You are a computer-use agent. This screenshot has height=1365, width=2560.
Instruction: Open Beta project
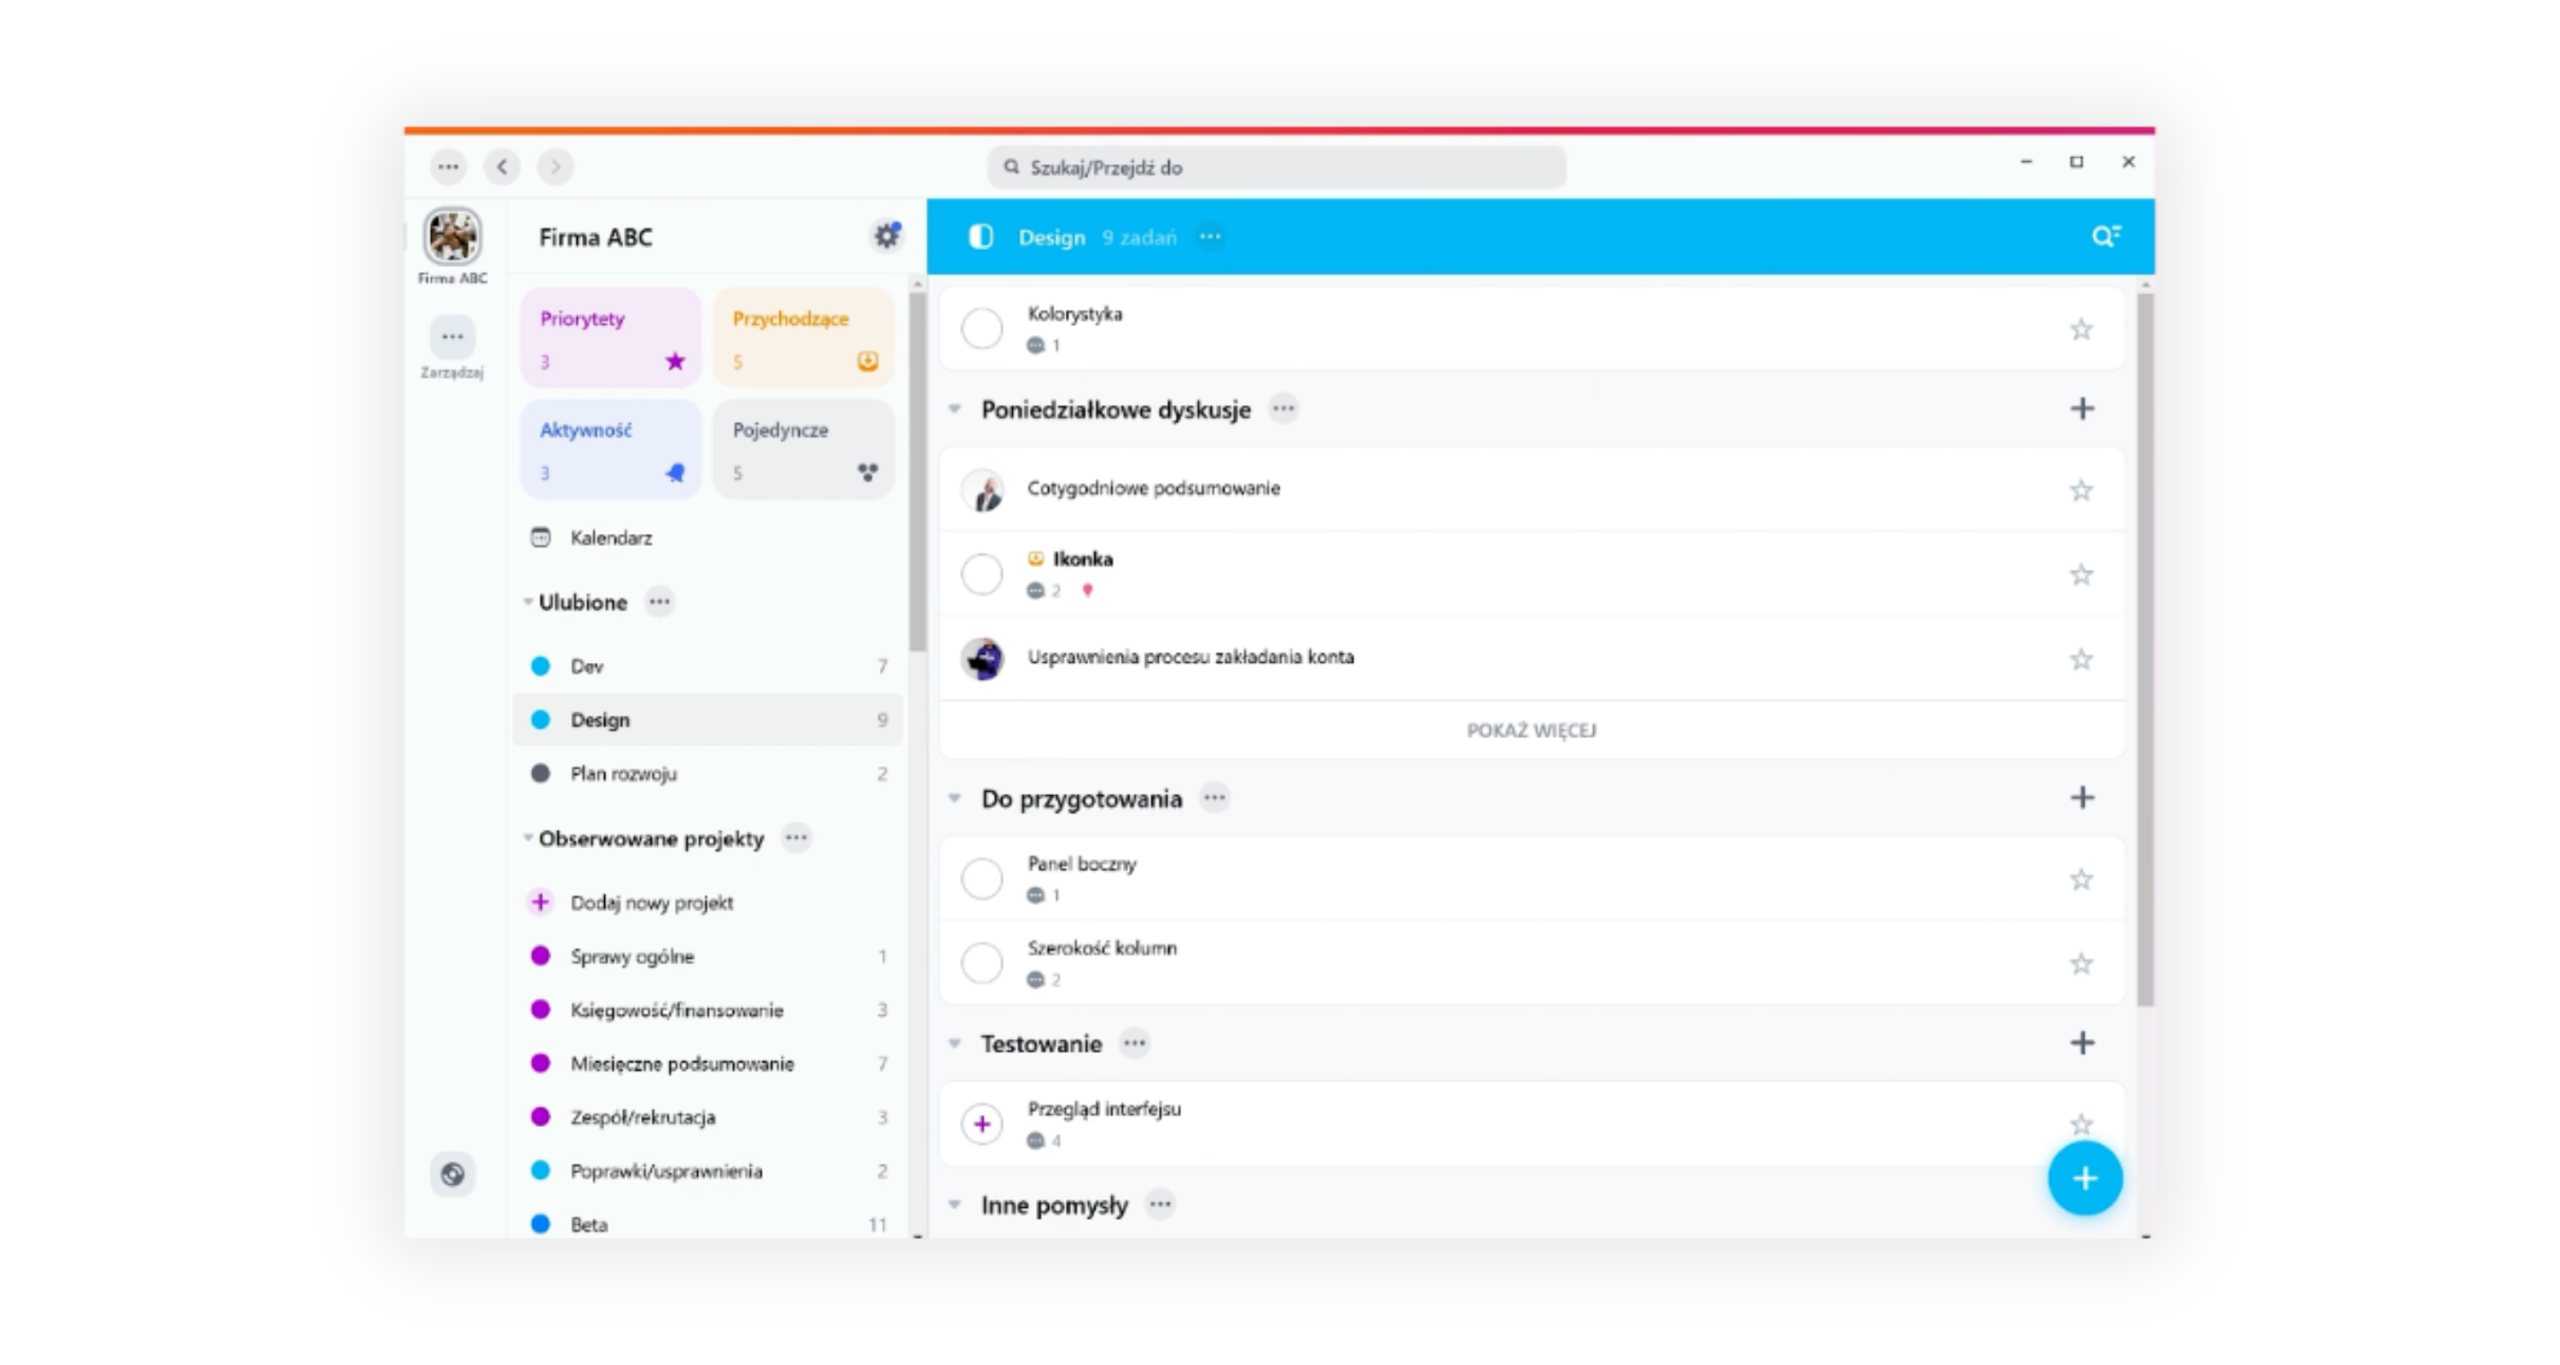click(x=707, y=1223)
